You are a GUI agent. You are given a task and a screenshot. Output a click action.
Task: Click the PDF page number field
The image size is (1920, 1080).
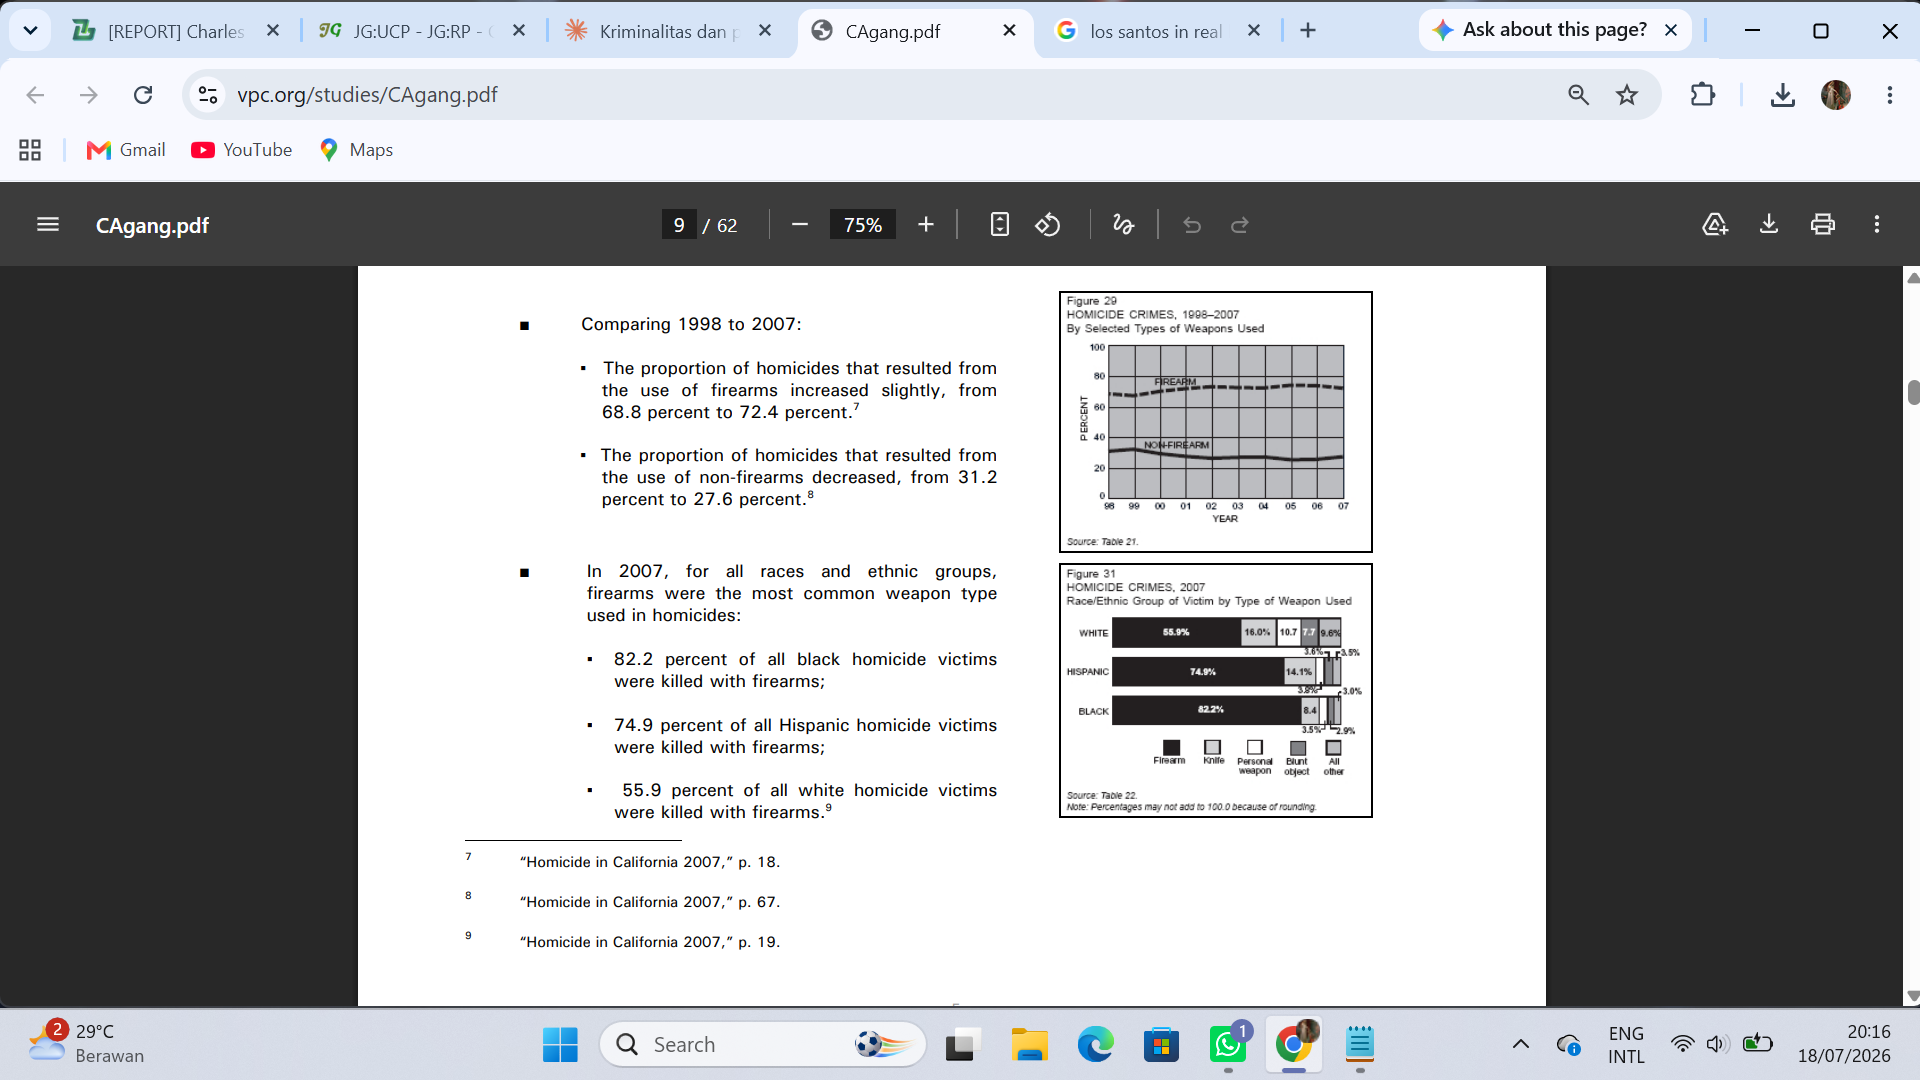[679, 225]
